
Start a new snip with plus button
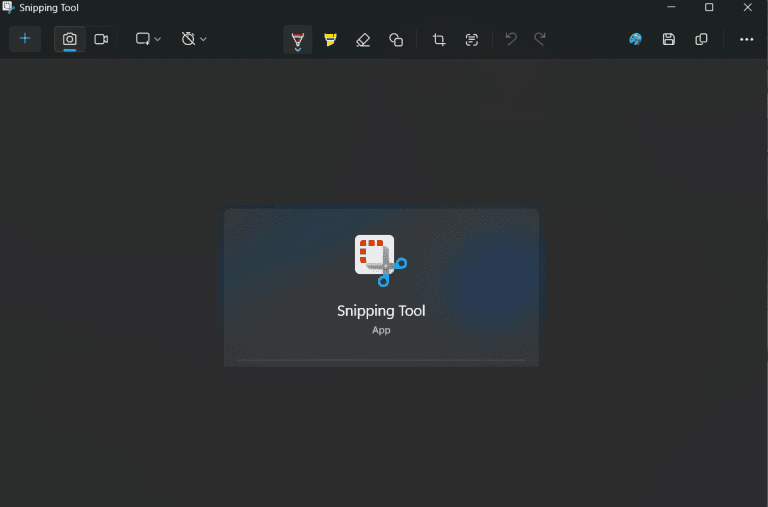(25, 39)
